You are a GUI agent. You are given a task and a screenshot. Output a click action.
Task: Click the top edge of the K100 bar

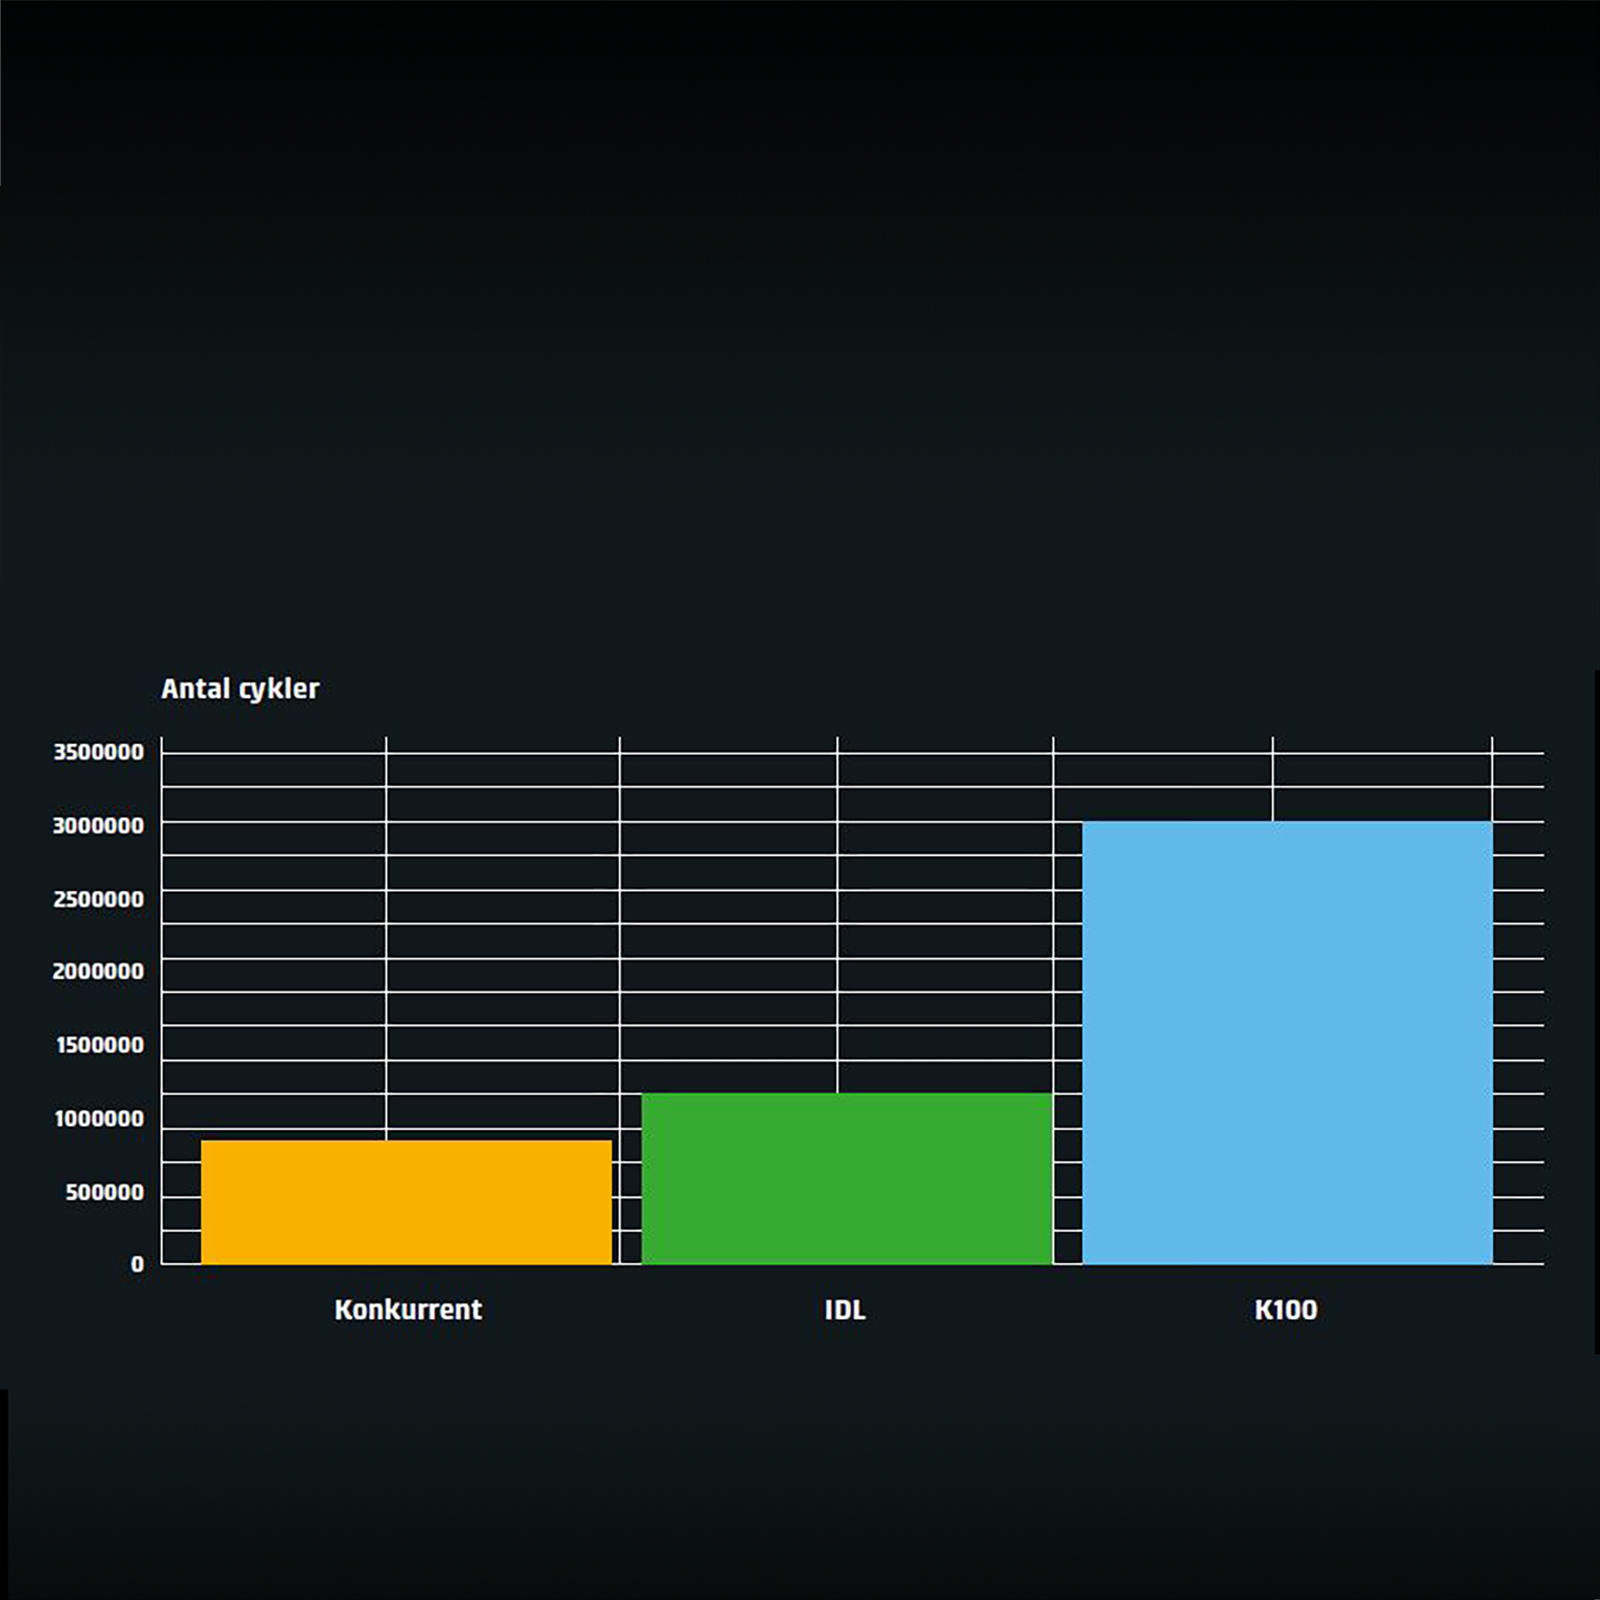(x=1287, y=824)
